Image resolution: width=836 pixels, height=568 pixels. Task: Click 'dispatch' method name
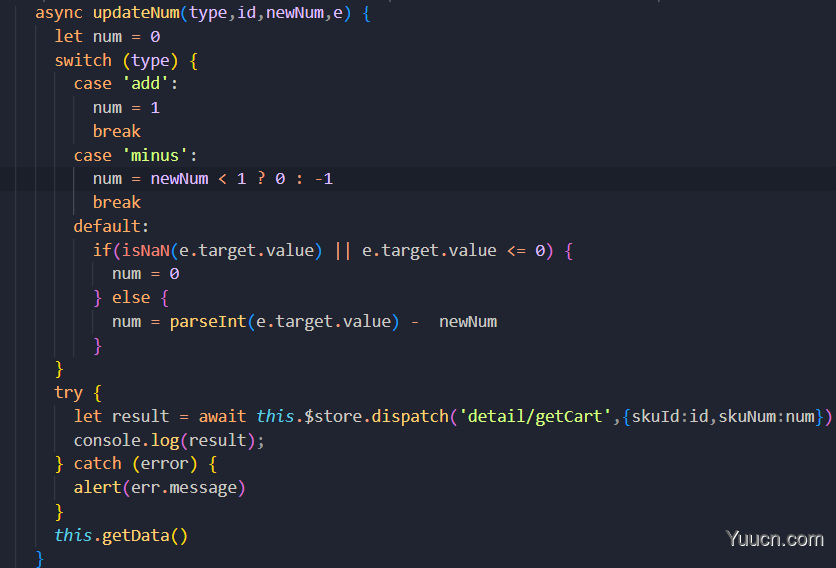click(410, 416)
